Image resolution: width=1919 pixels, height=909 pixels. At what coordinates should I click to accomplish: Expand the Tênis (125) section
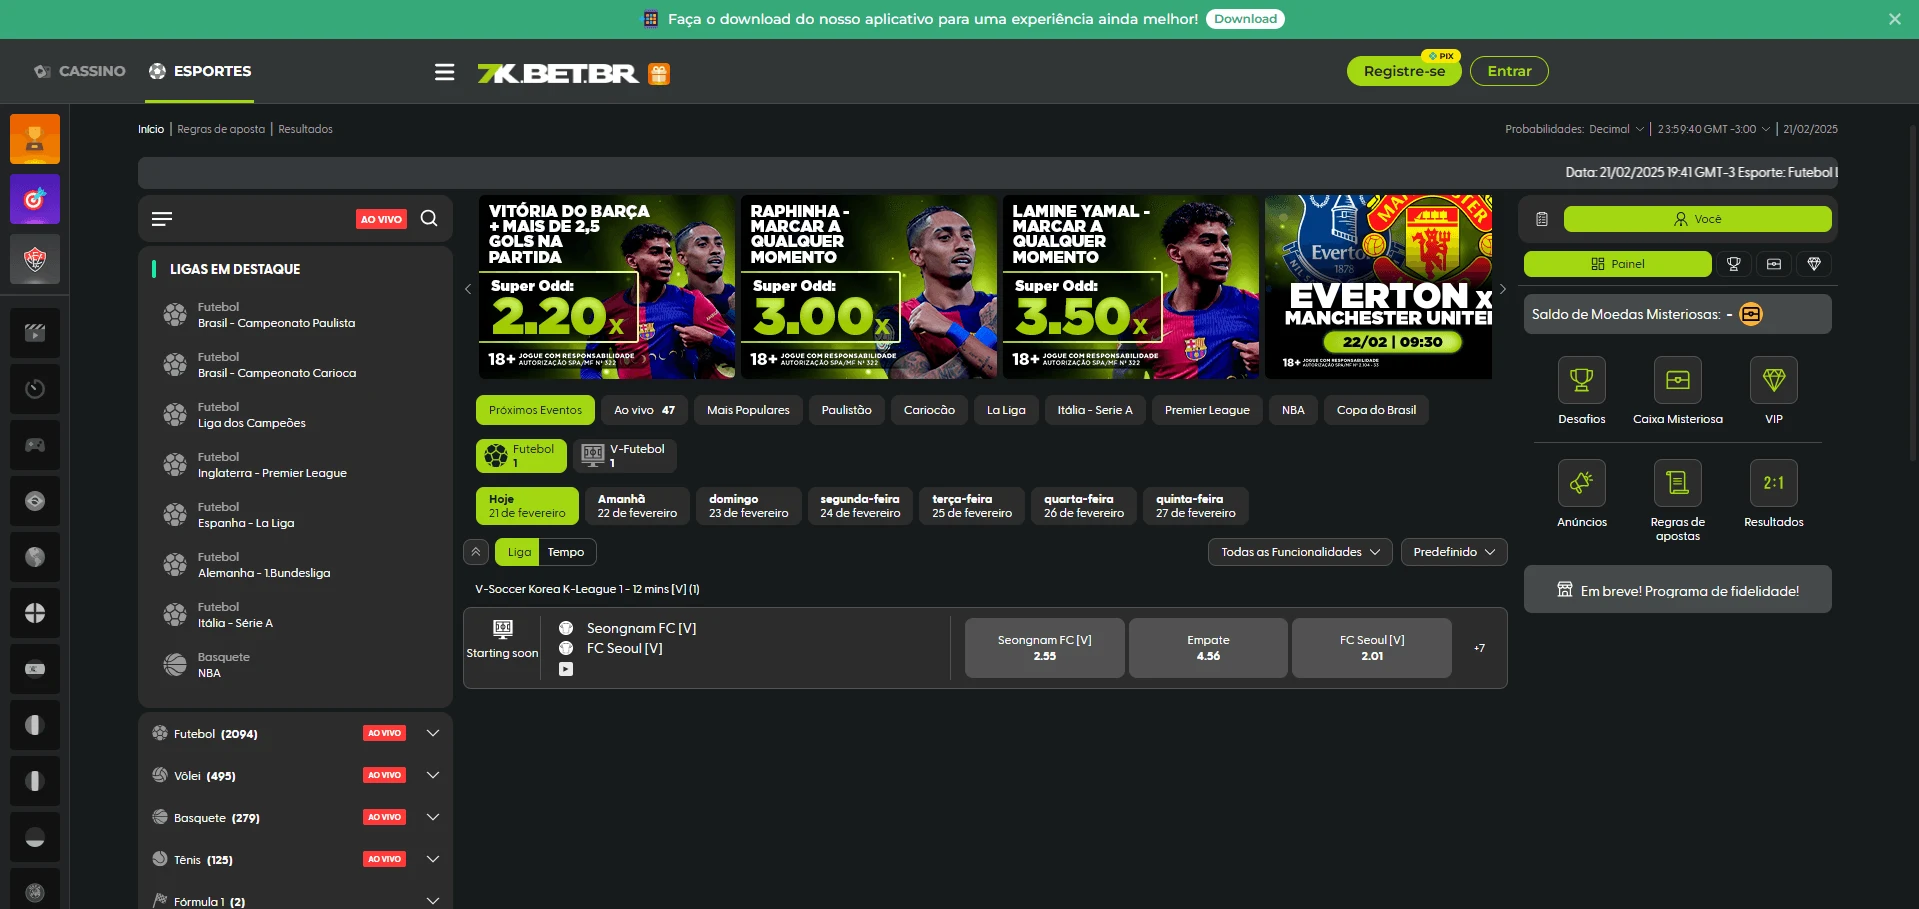click(x=433, y=859)
